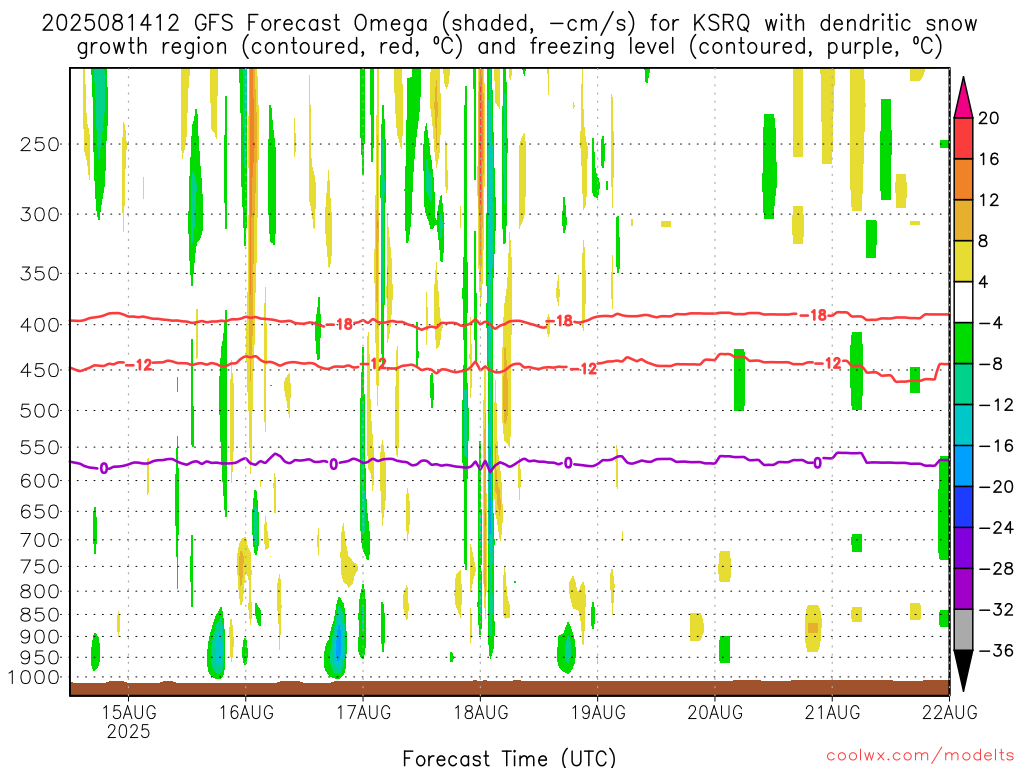Click the 500 pressure level label
Viewport: 1024px width, 768px height.
pyautogui.click(x=40, y=411)
